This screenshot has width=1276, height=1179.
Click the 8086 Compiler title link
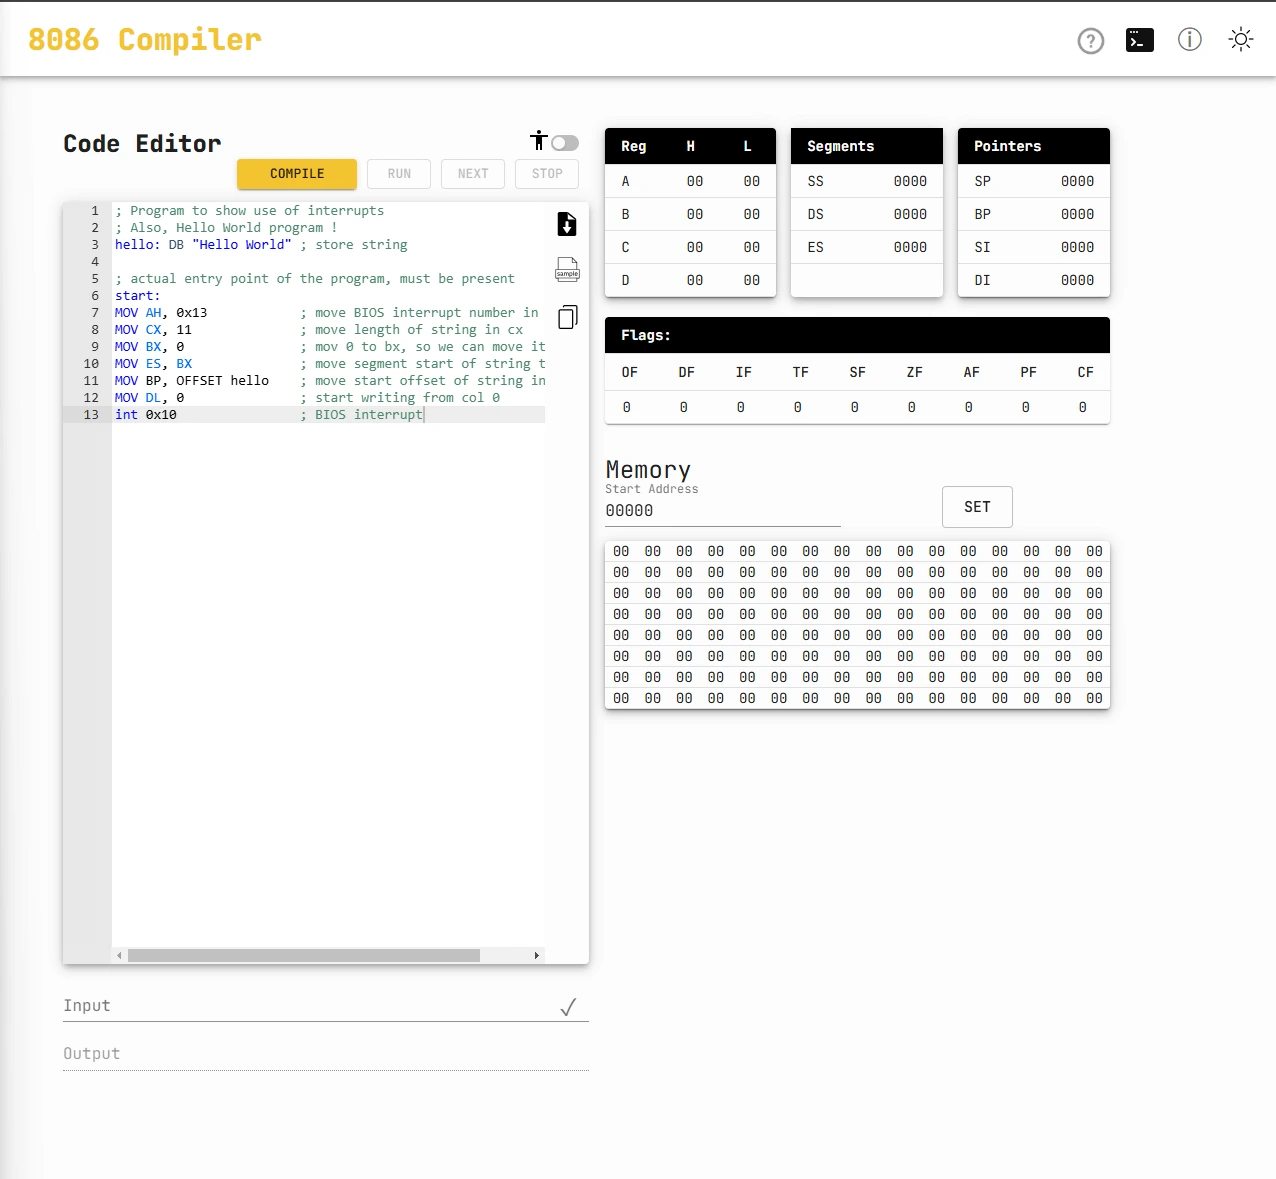(145, 39)
